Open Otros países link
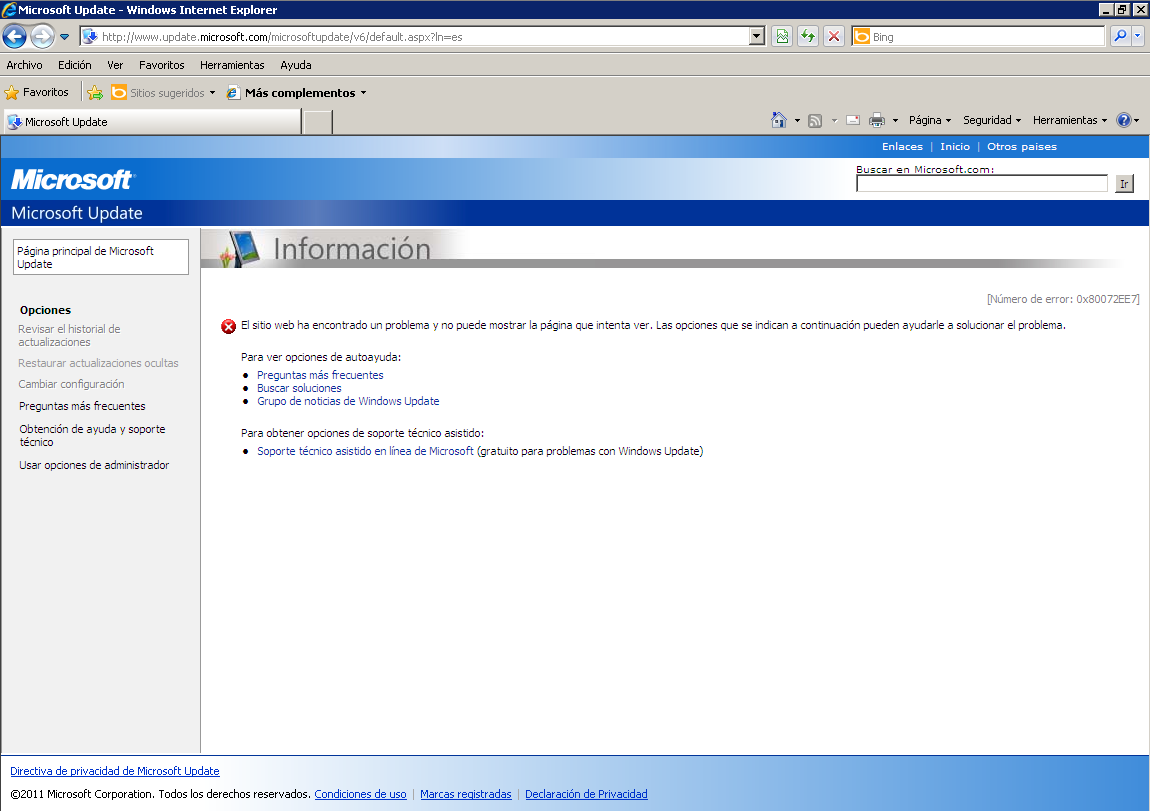 [x=1022, y=147]
